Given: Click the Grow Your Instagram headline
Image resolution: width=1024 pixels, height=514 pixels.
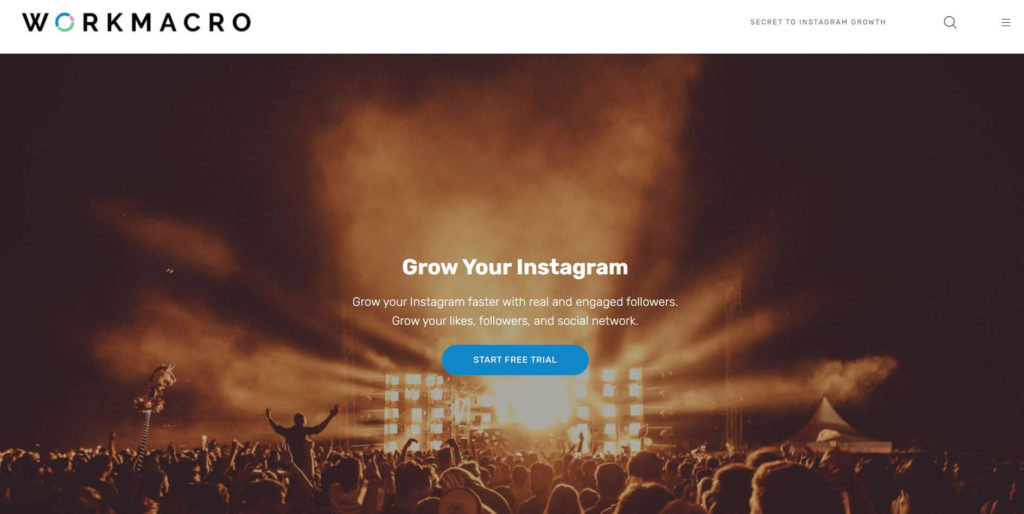Looking at the screenshot, I should 515,267.
